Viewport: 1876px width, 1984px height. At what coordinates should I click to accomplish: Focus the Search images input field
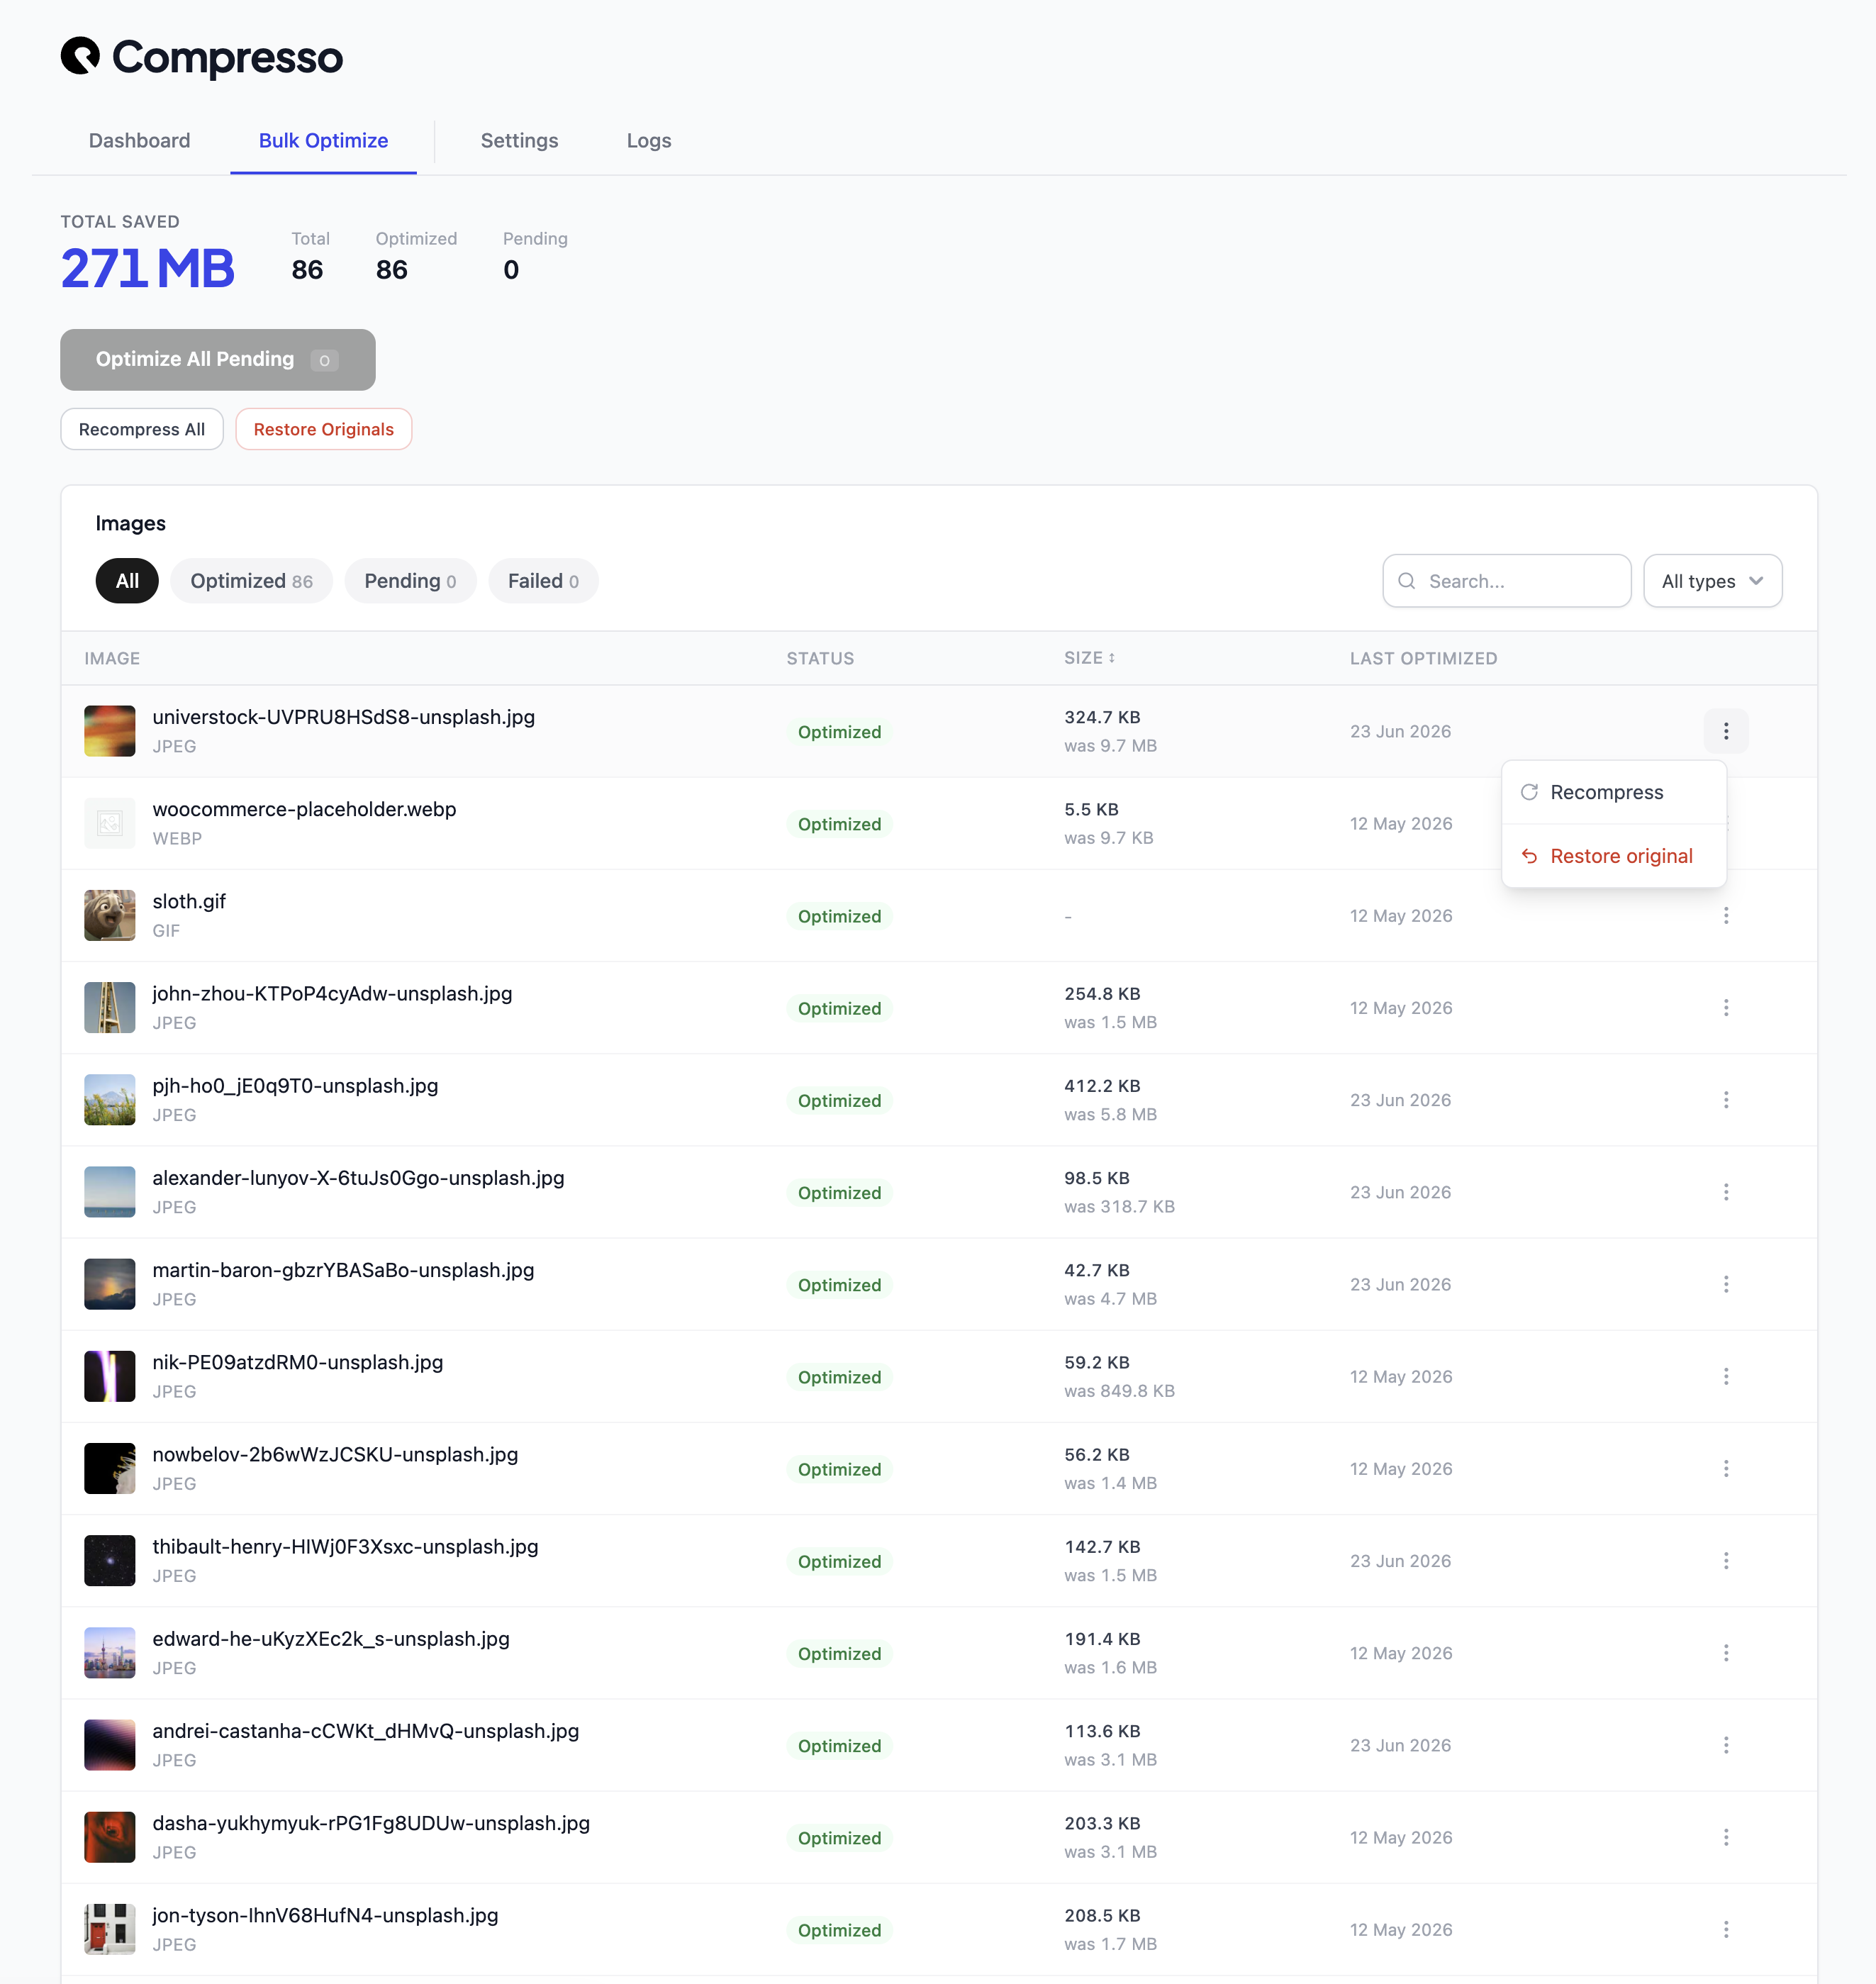pyautogui.click(x=1506, y=580)
